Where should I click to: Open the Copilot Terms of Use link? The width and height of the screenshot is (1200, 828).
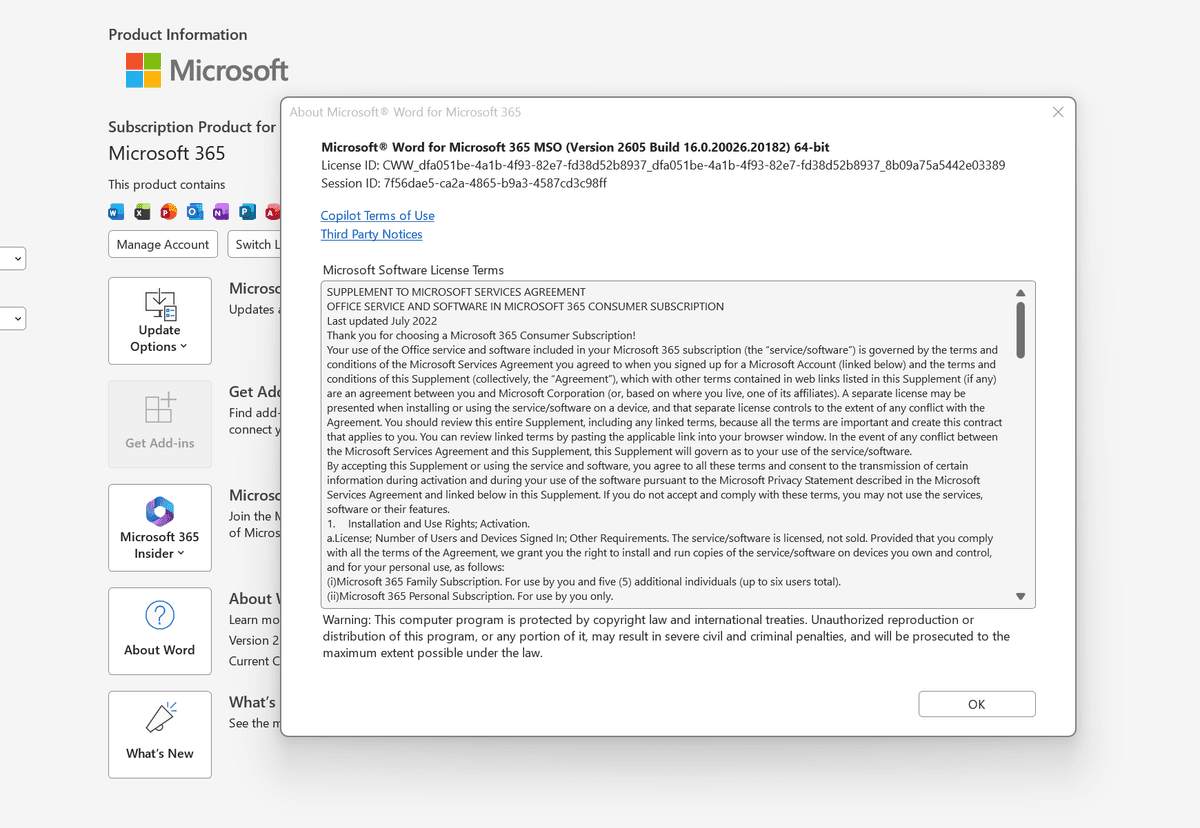tap(377, 215)
